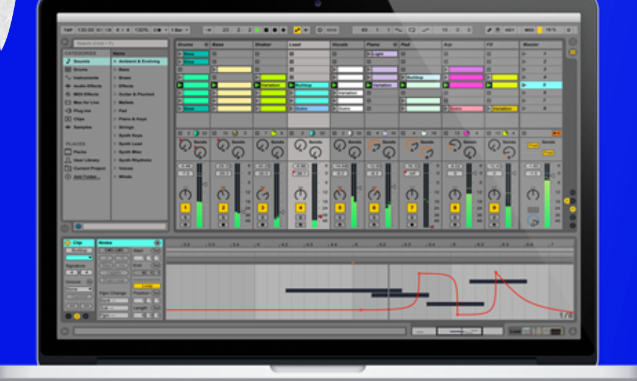Toggle the yellow Loop button in Notes box
The height and width of the screenshot is (381, 637).
146,286
